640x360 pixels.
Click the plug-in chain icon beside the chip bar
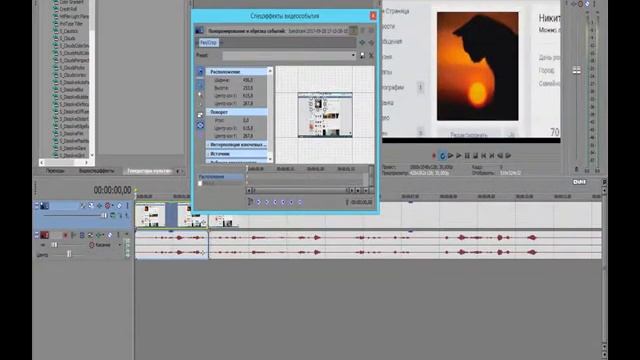(x=362, y=42)
